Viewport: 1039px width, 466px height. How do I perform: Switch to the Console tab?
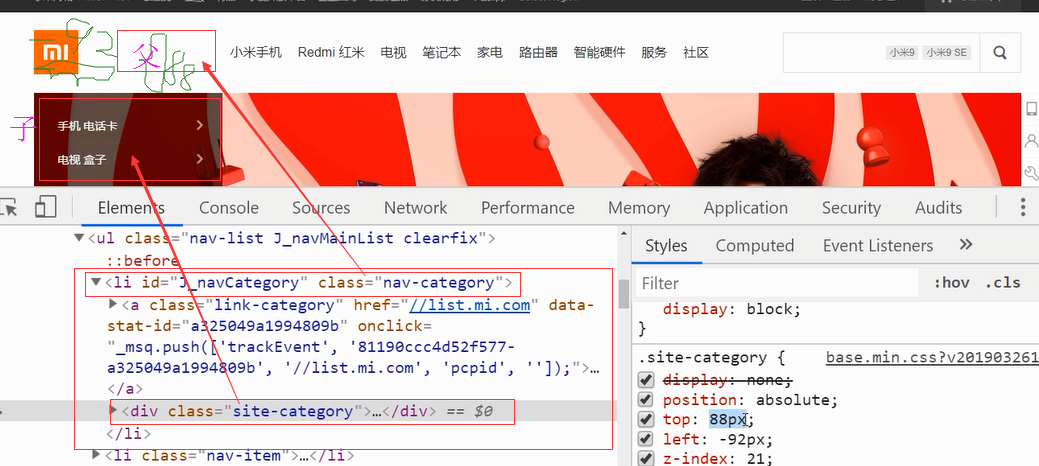coord(229,207)
